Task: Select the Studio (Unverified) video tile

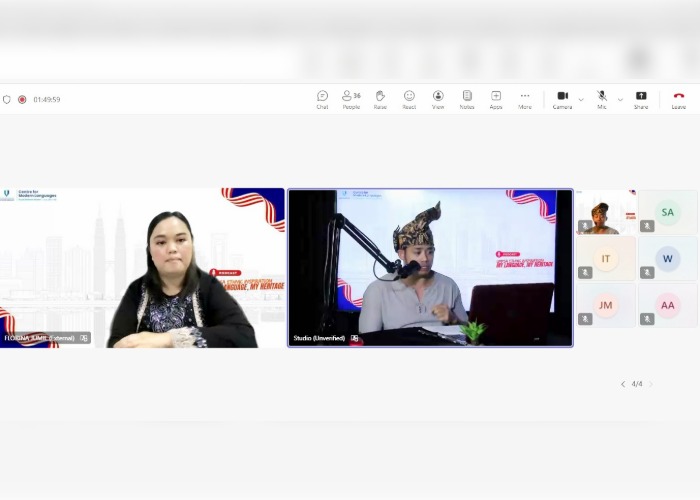Action: (430, 267)
